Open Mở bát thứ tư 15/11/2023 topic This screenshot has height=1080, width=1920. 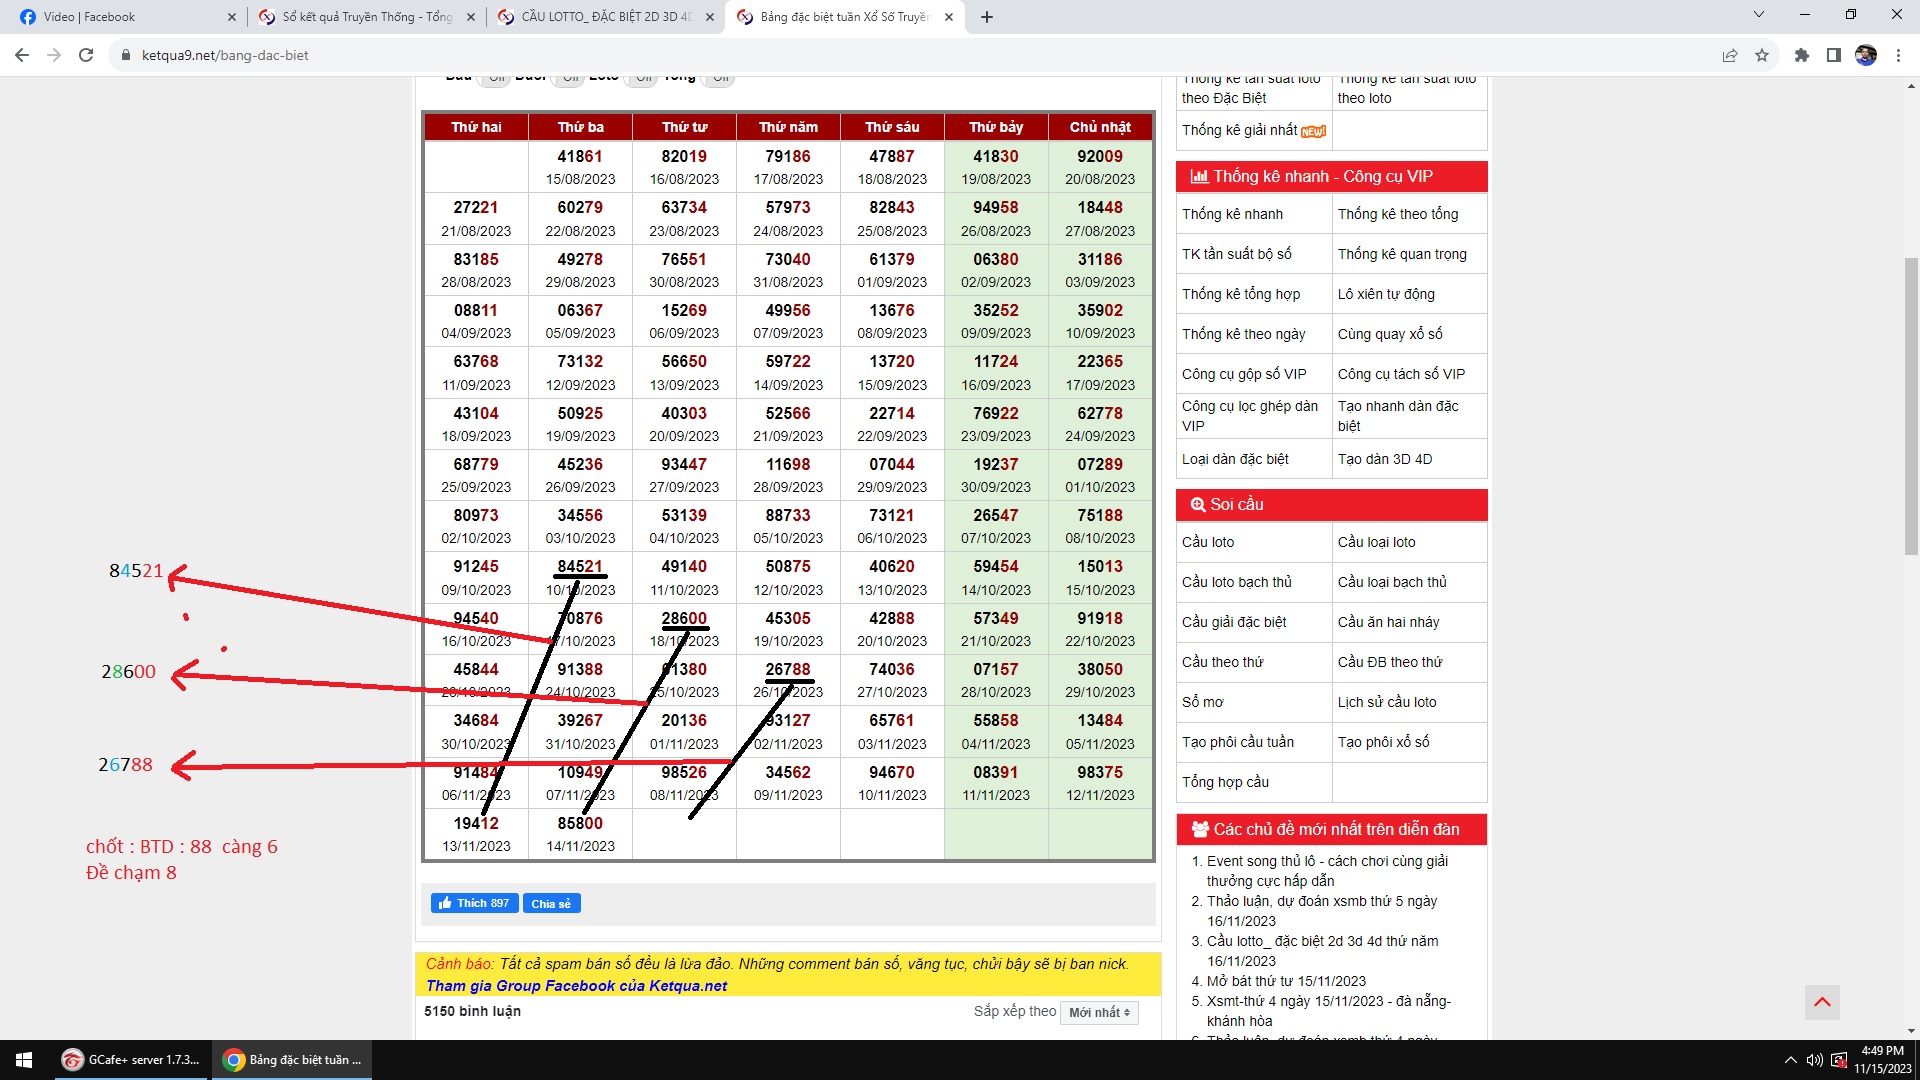tap(1286, 981)
